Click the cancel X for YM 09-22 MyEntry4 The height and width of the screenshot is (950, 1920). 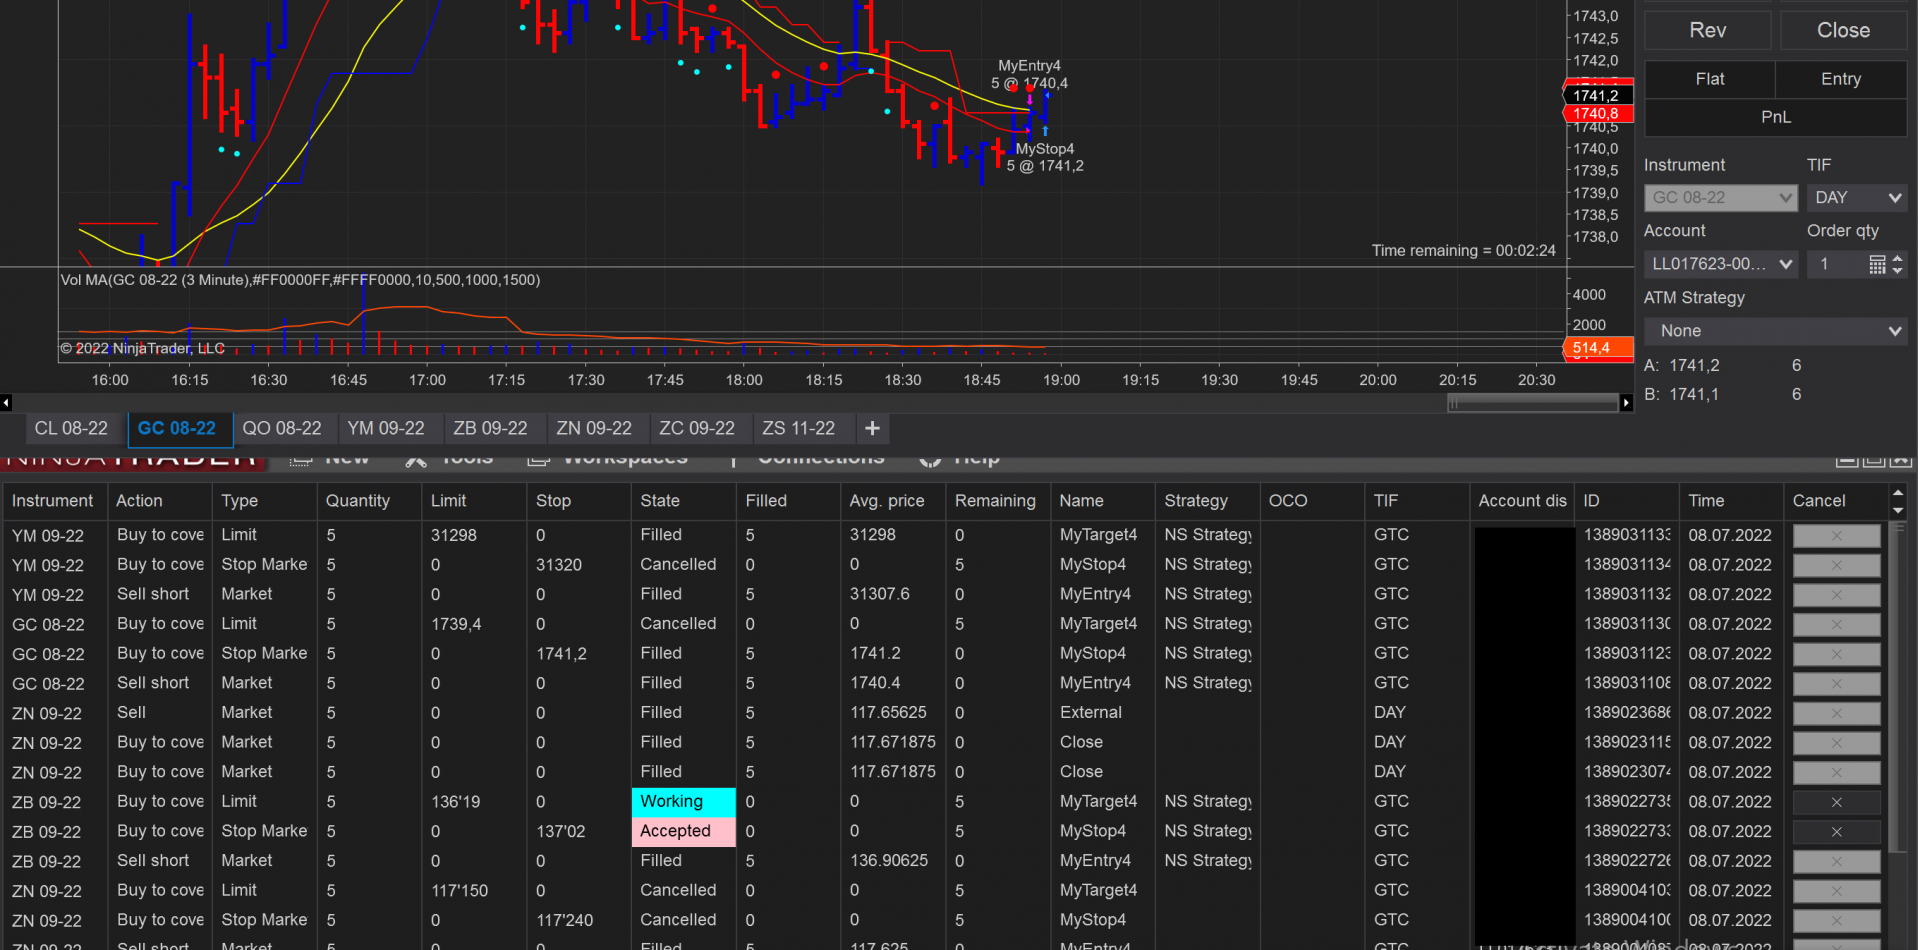point(1836,595)
